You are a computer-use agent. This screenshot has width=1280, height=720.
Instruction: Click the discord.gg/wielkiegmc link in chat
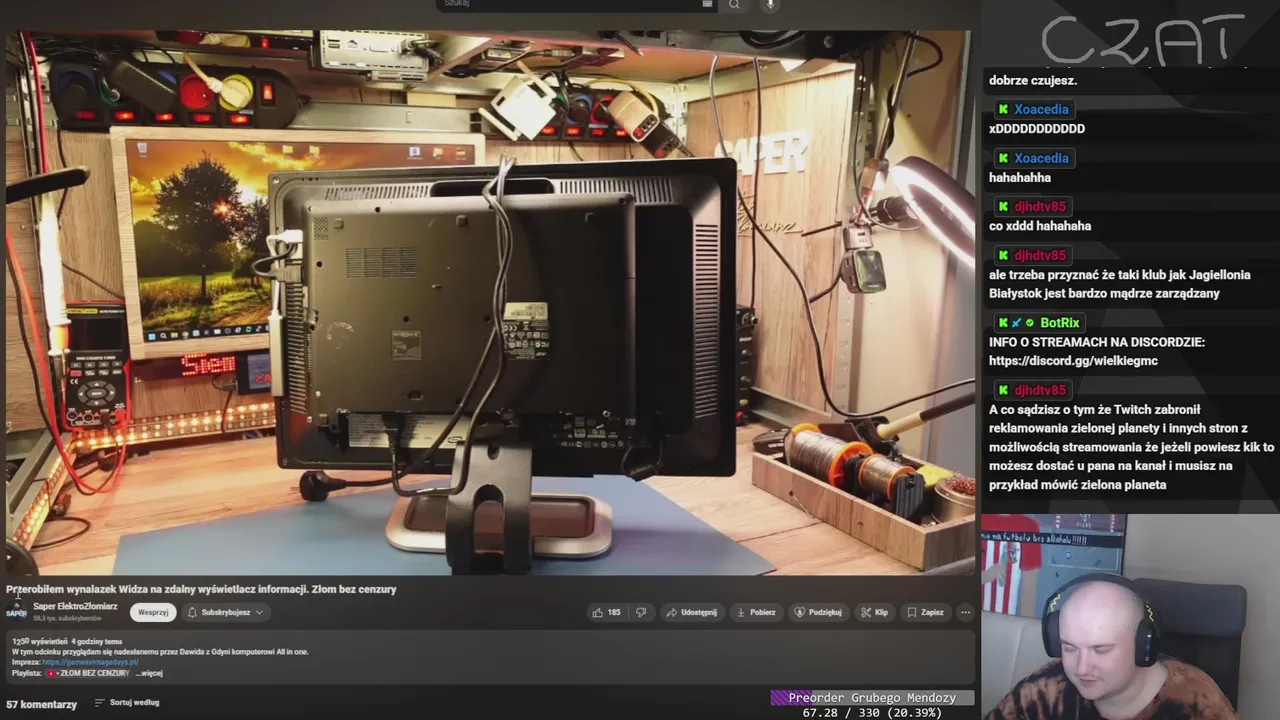[1073, 361]
